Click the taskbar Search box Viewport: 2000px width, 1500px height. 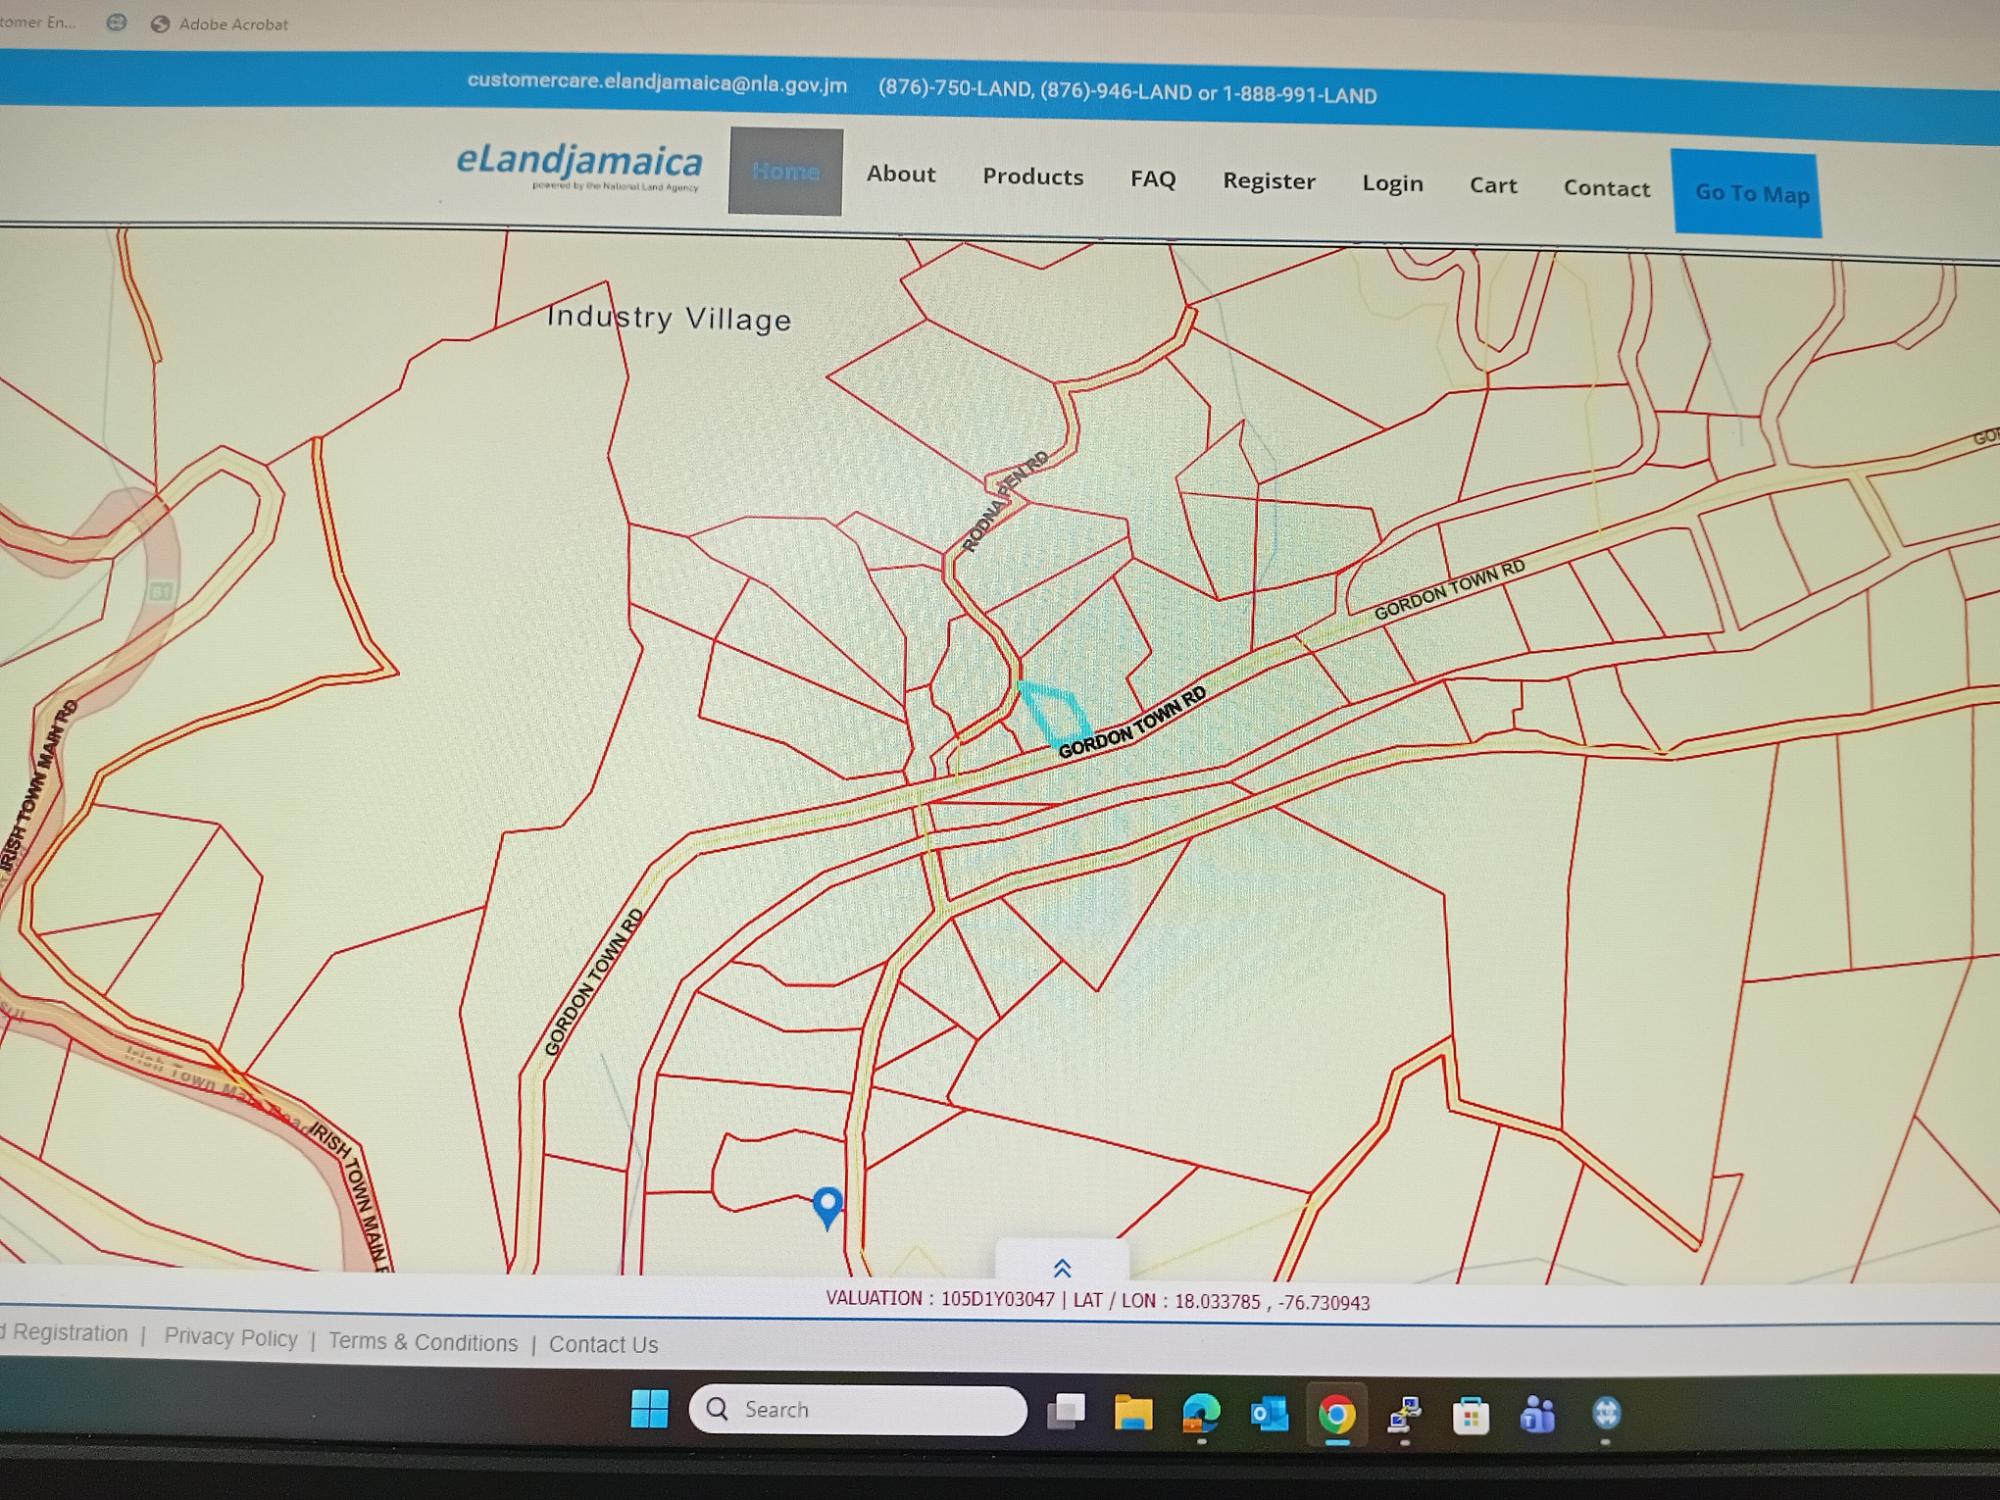click(858, 1410)
